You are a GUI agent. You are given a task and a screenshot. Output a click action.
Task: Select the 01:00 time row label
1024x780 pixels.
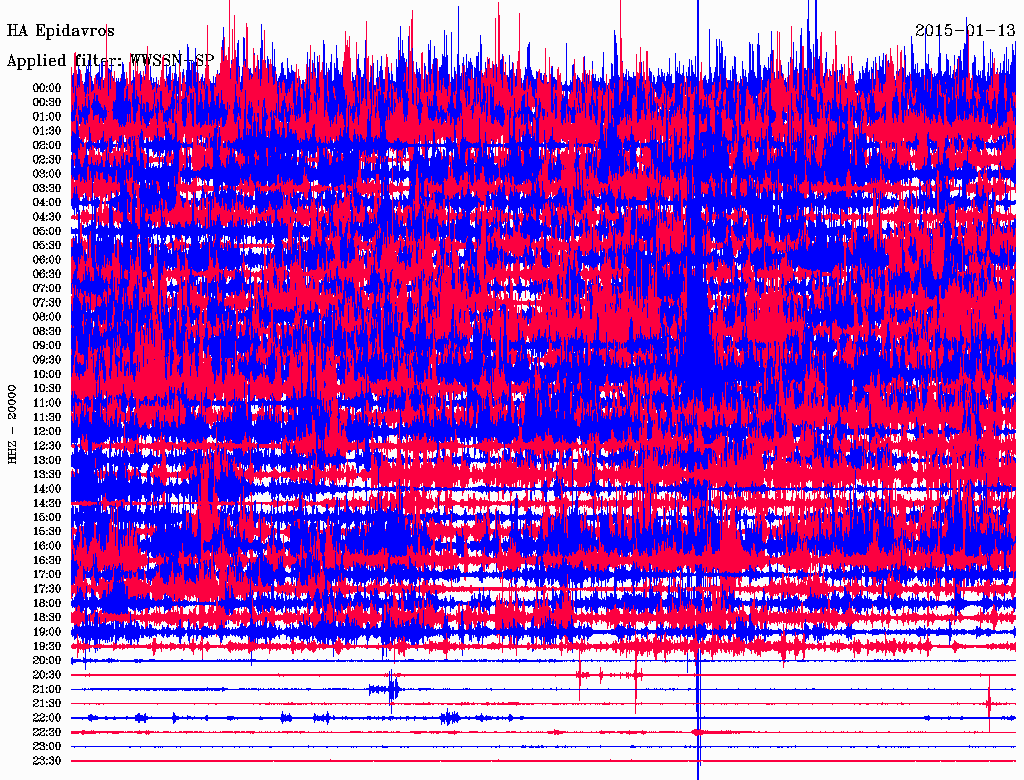click(x=47, y=117)
